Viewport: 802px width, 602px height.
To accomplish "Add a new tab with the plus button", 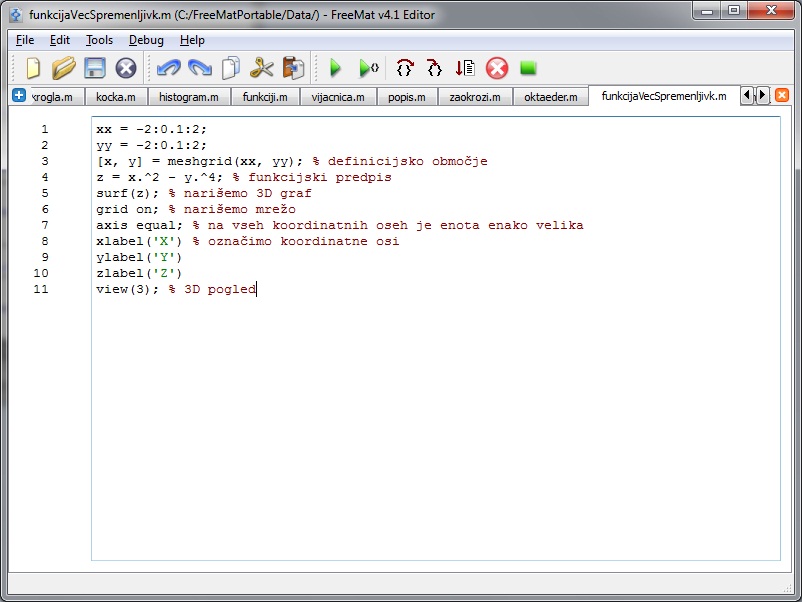I will (19, 95).
